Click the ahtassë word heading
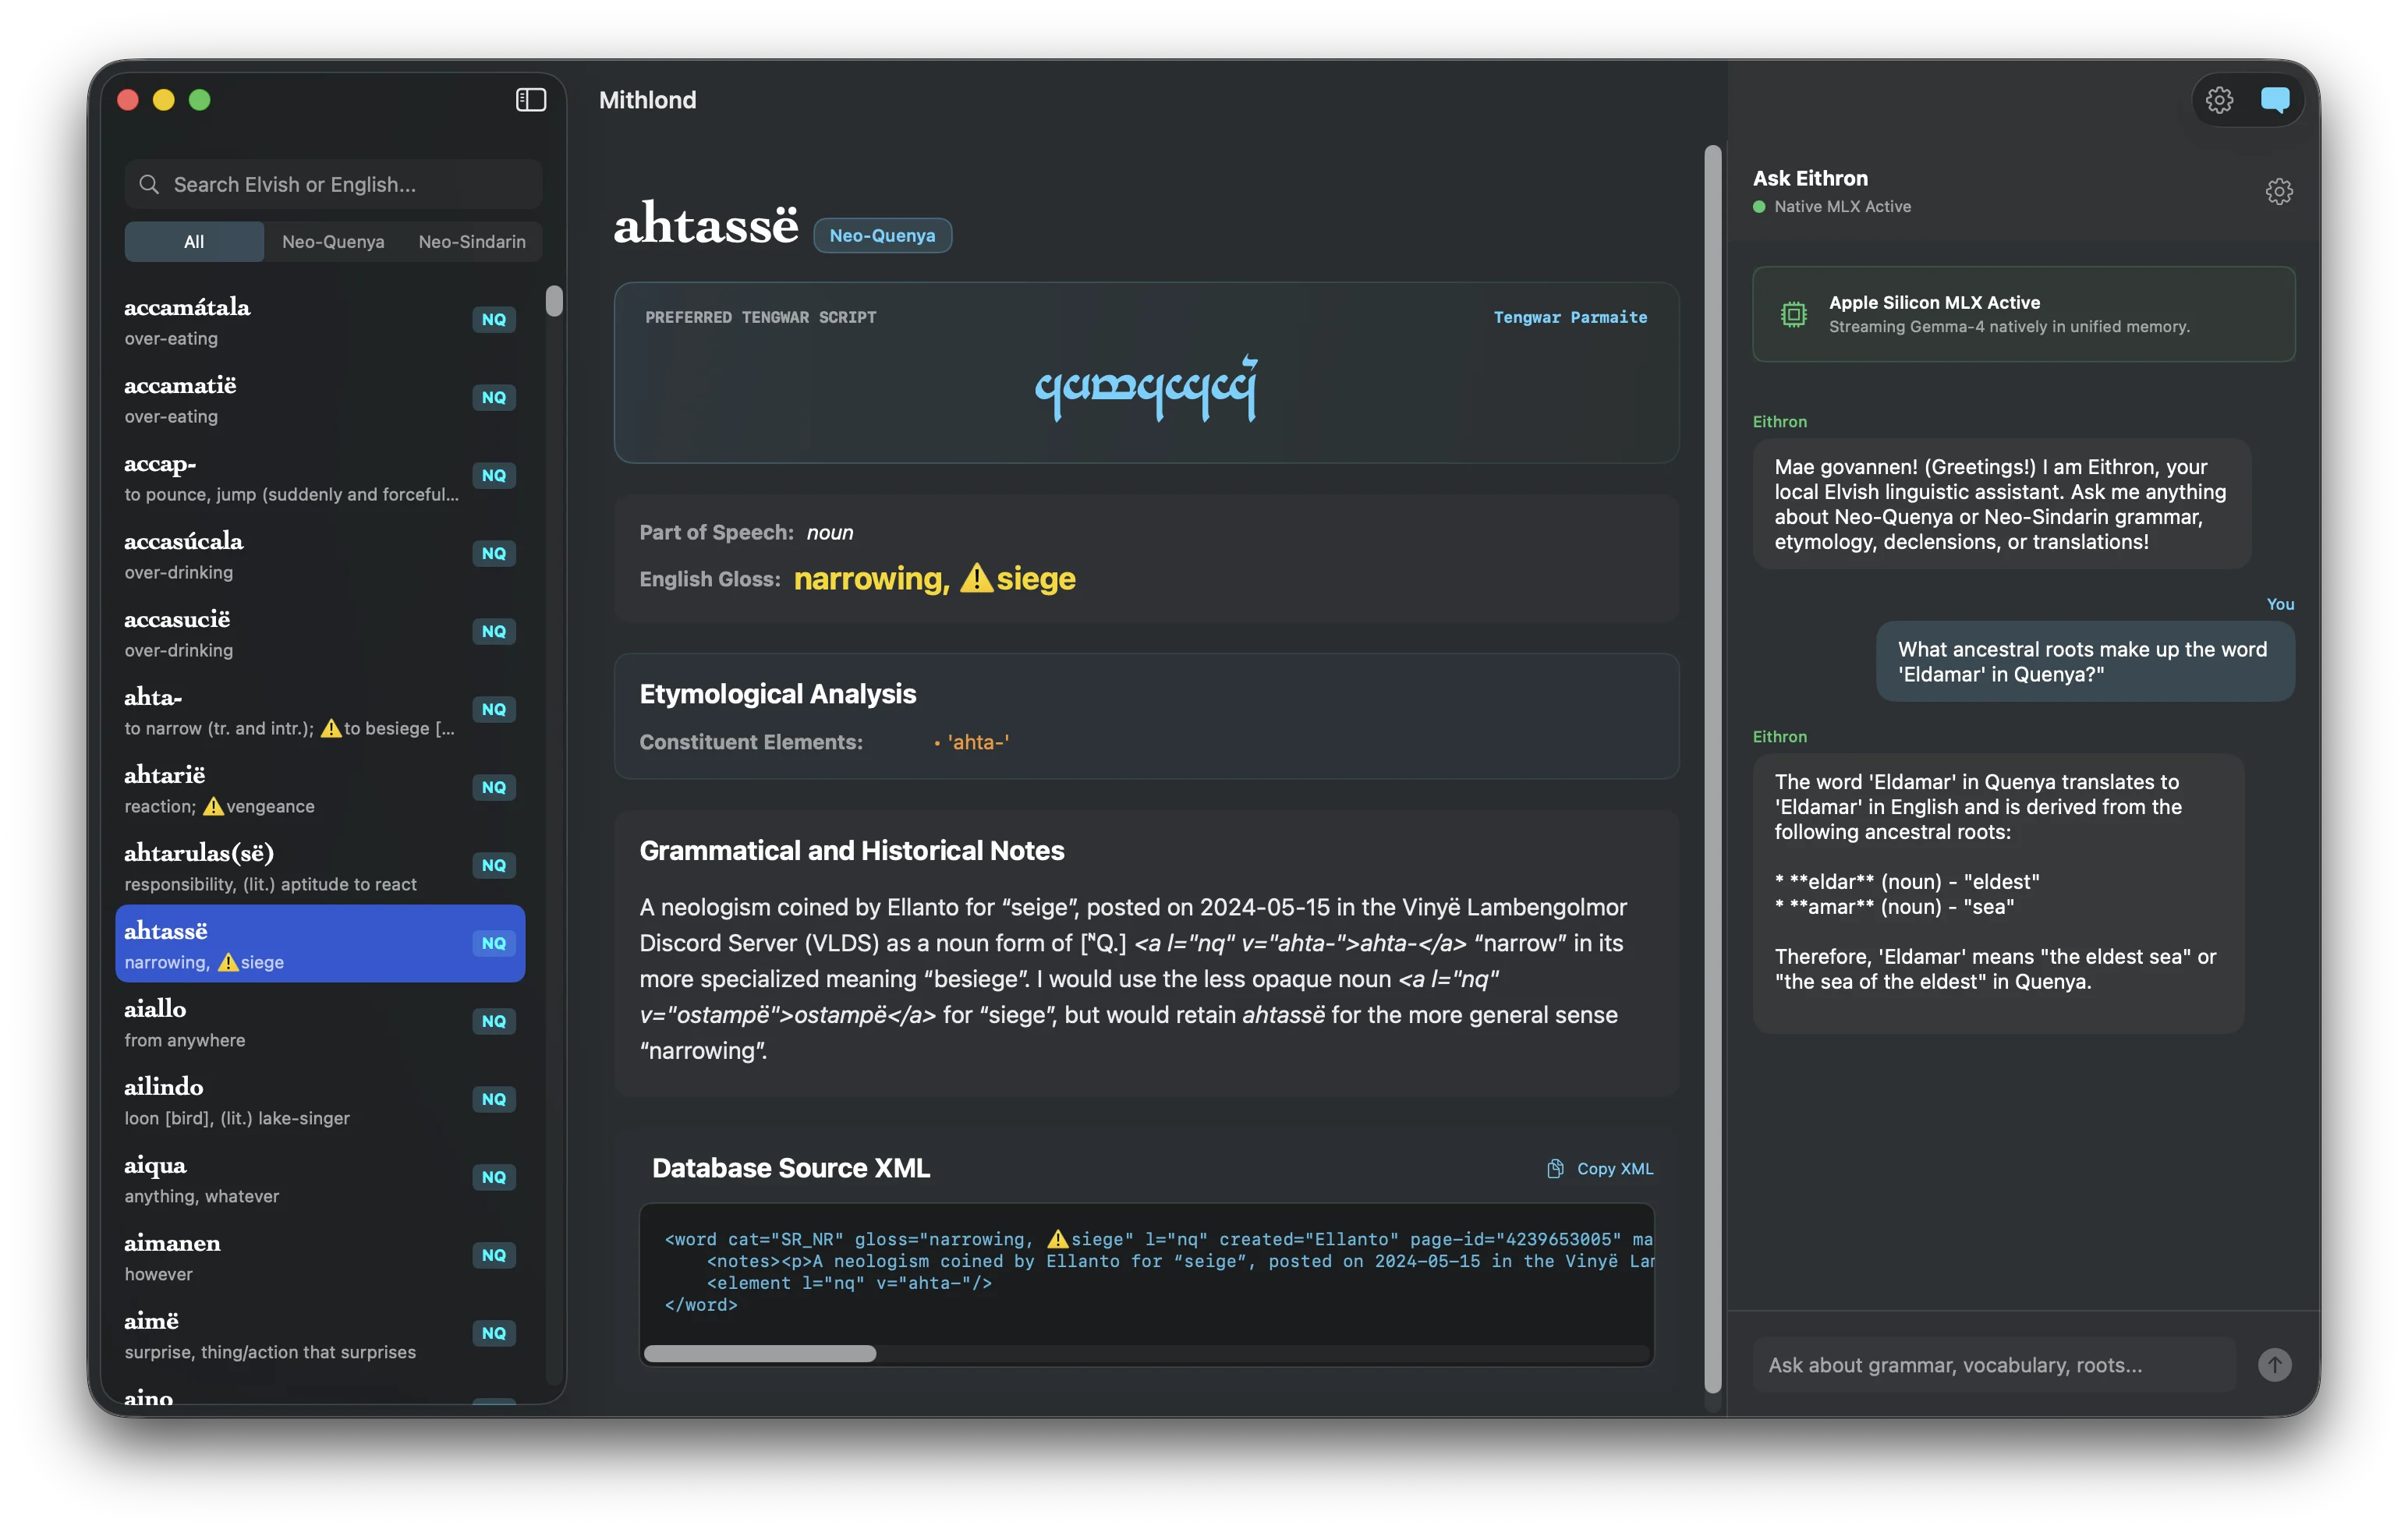 706,223
